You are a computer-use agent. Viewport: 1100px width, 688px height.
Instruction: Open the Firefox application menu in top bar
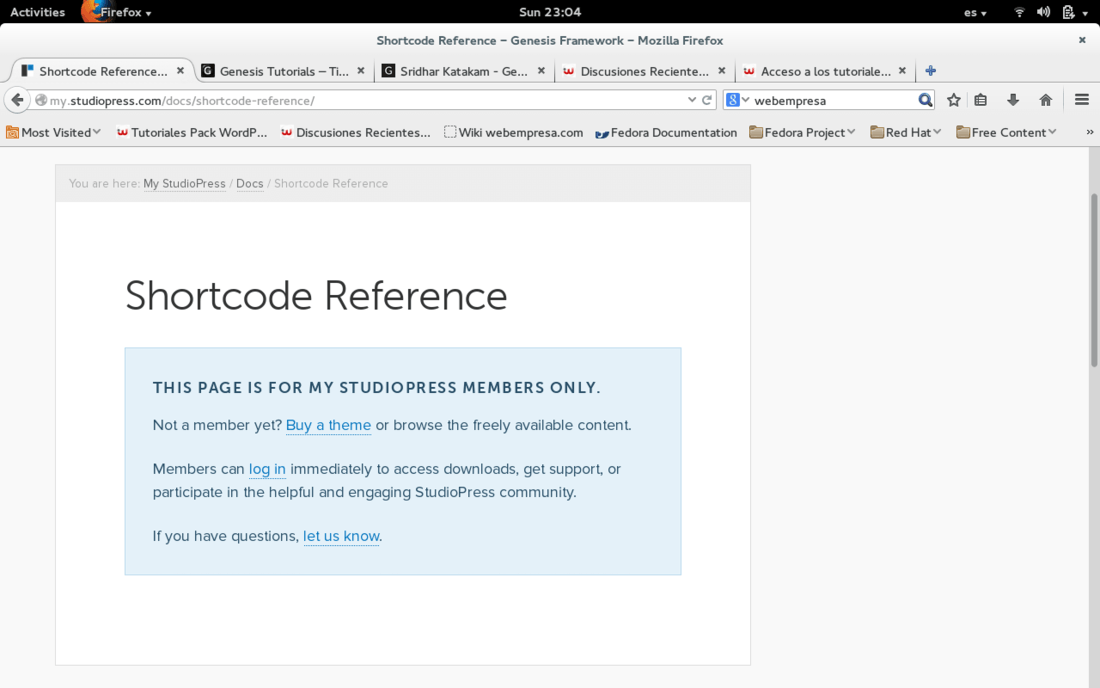click(x=116, y=12)
